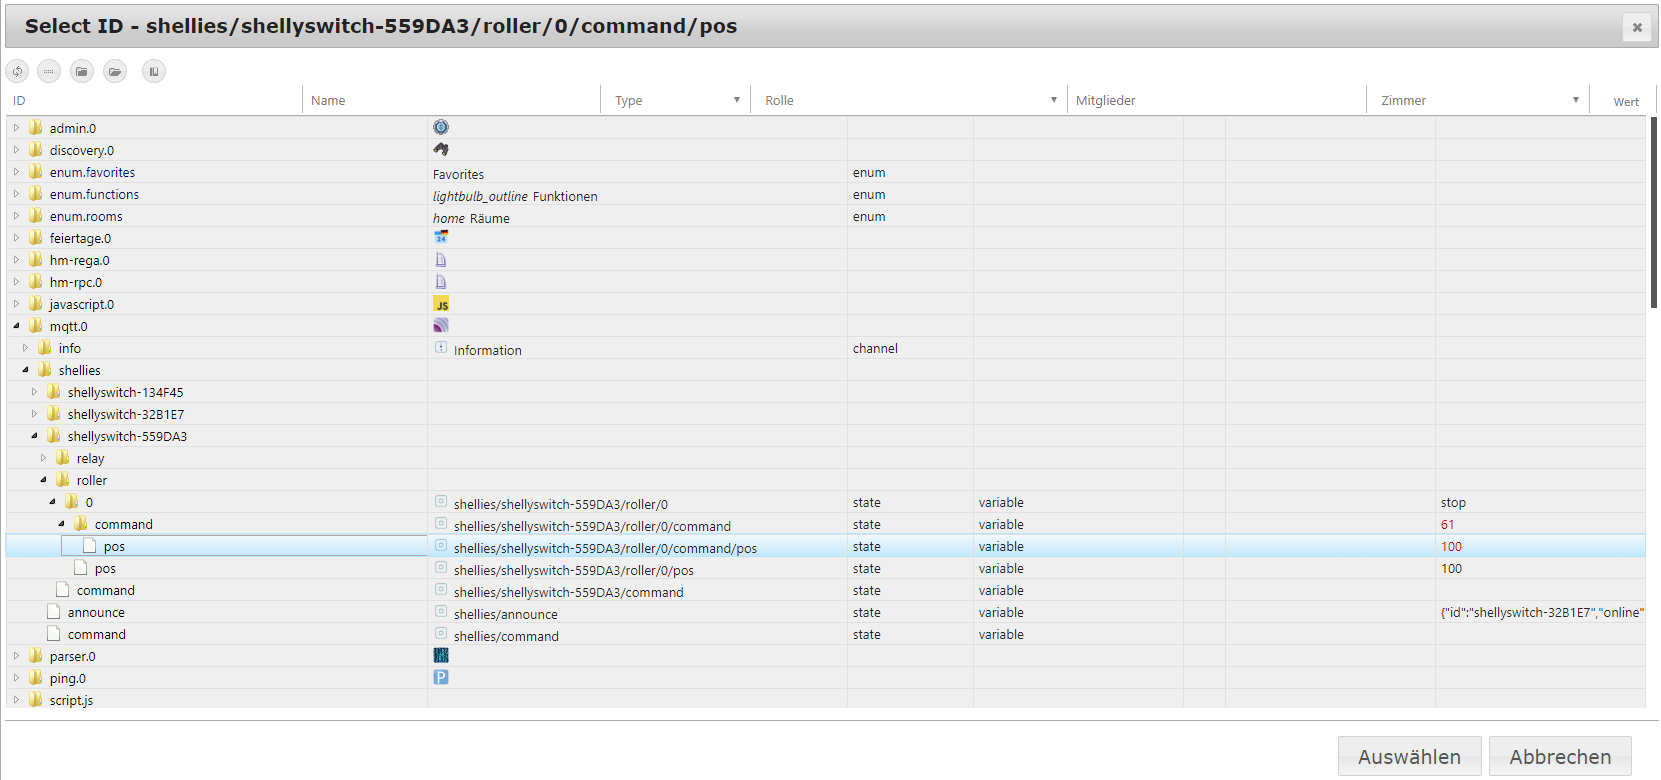The image size is (1661, 780).
Task: Select the enum.functions tree row
Action: [826, 194]
